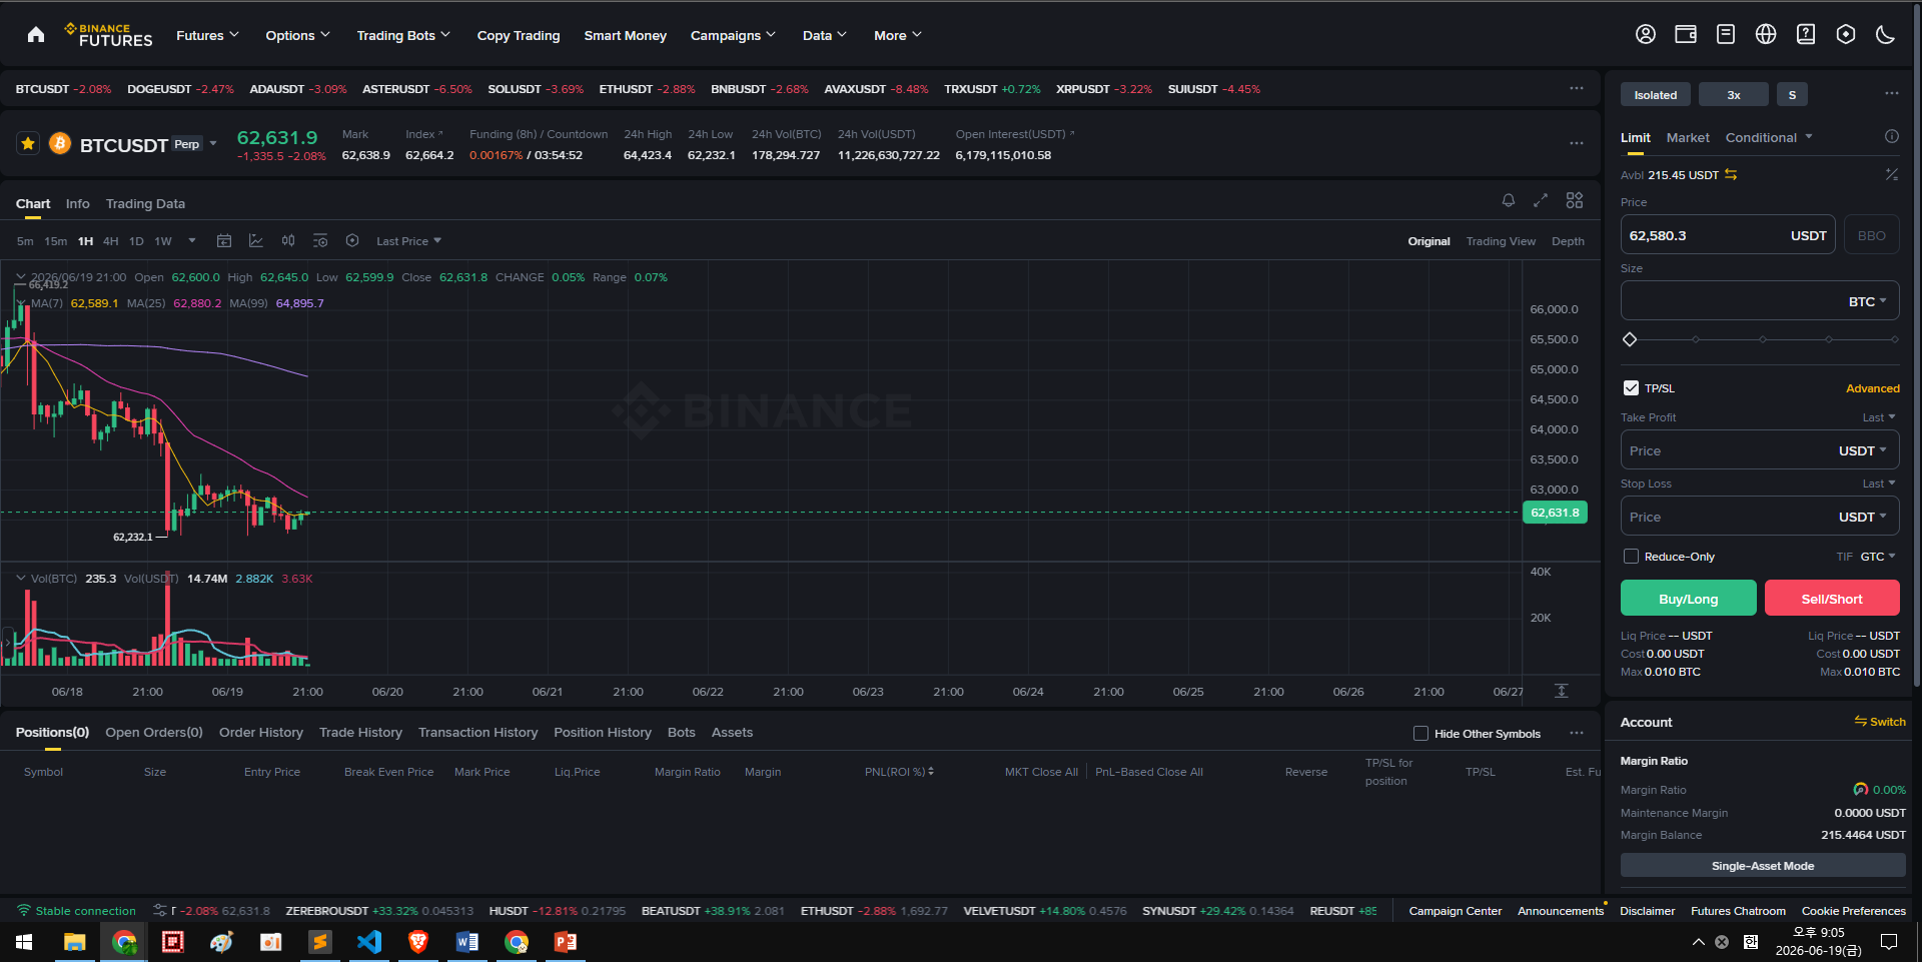Click the Sell/Short button

1832,598
